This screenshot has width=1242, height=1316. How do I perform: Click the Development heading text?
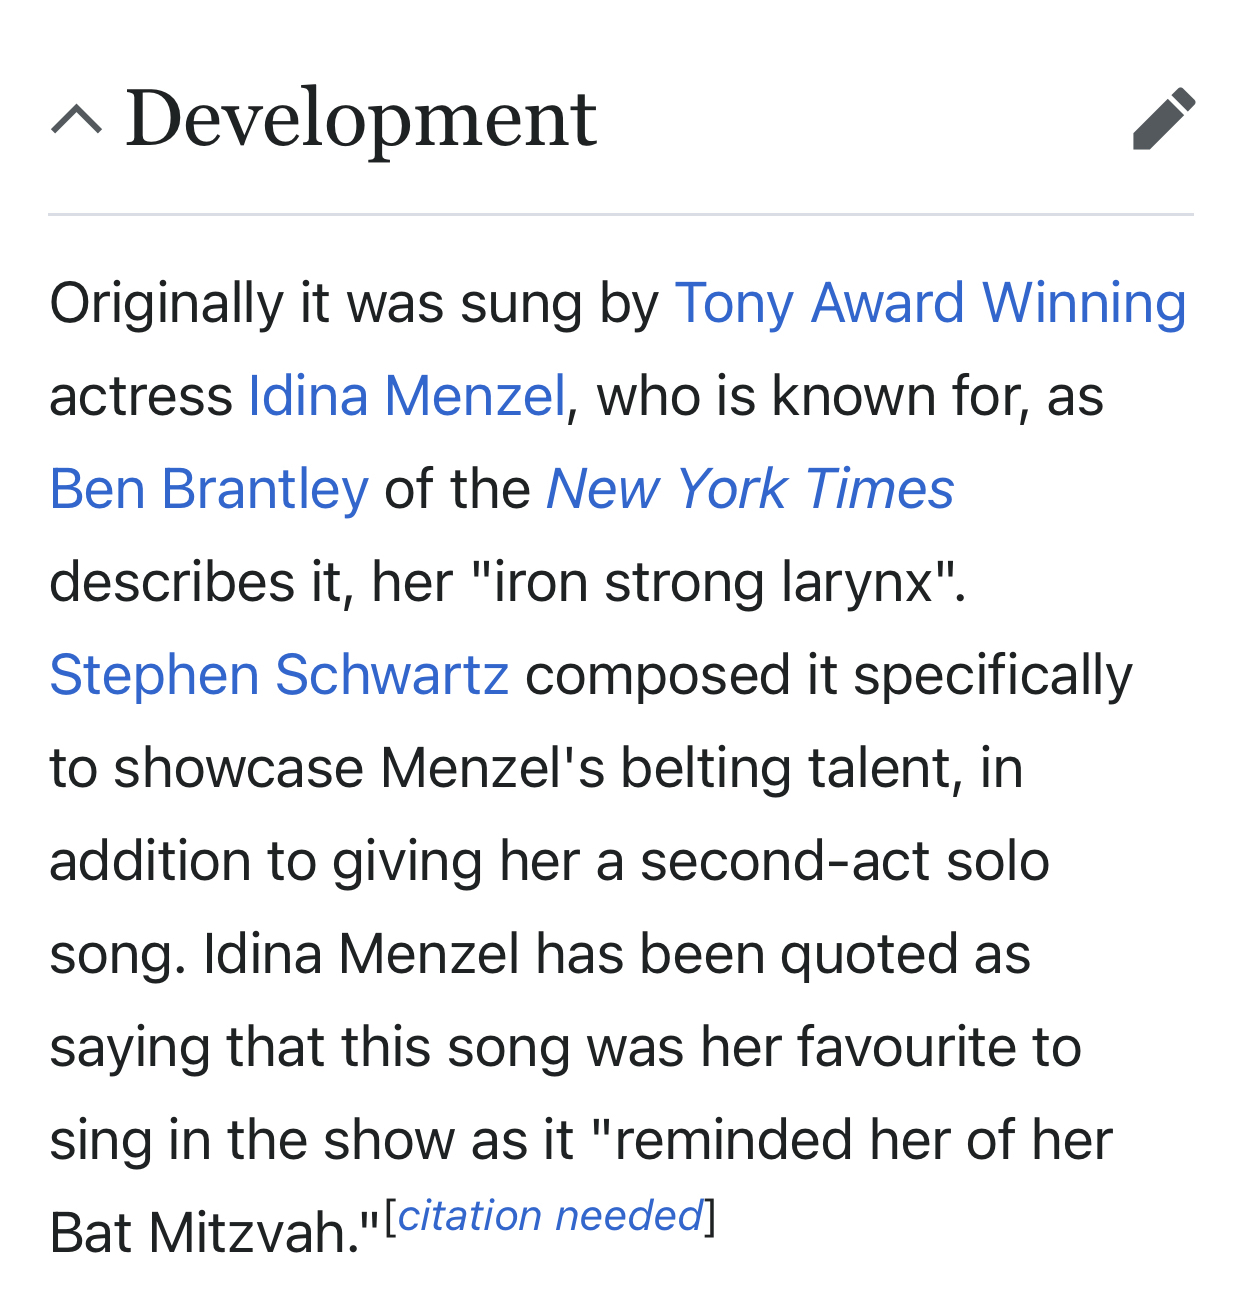[x=361, y=119]
